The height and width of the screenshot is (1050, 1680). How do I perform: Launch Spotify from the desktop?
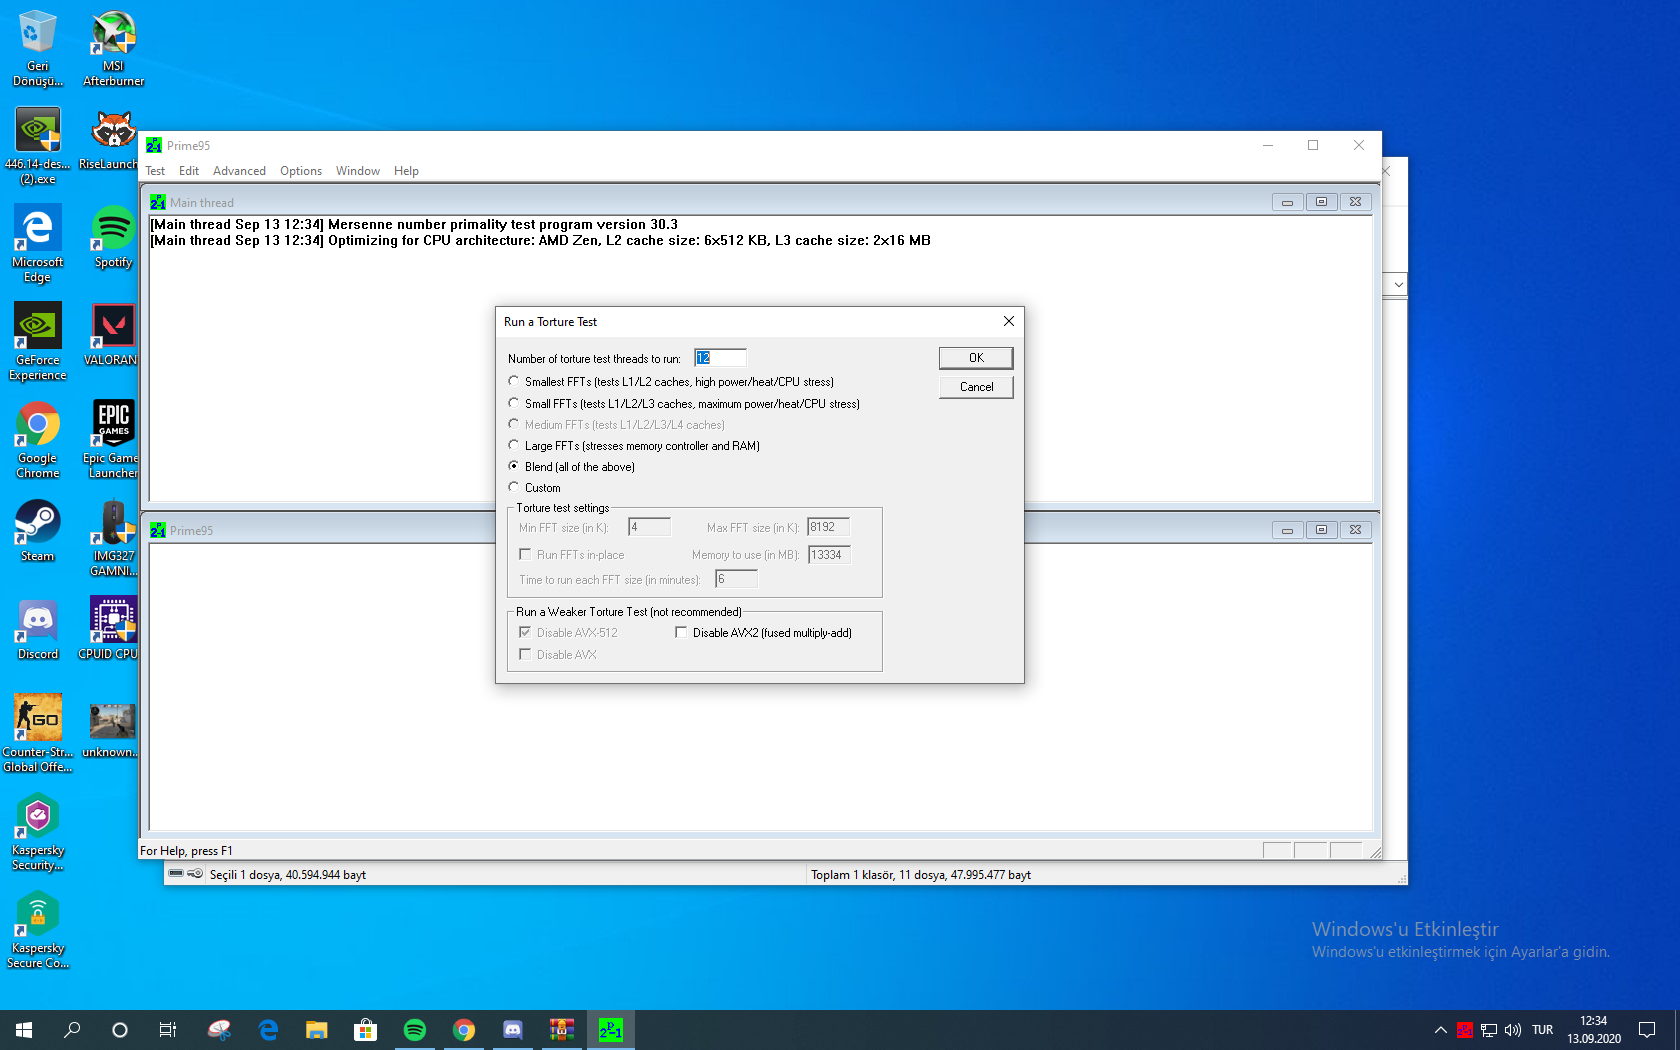(113, 237)
